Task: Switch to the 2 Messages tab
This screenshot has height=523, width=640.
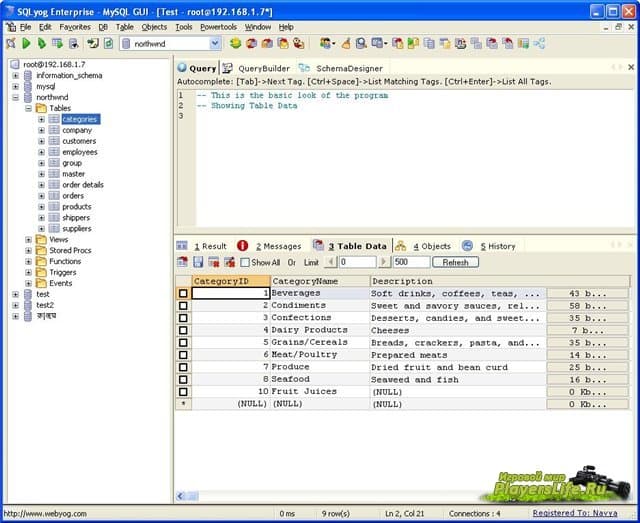Action: tap(278, 246)
